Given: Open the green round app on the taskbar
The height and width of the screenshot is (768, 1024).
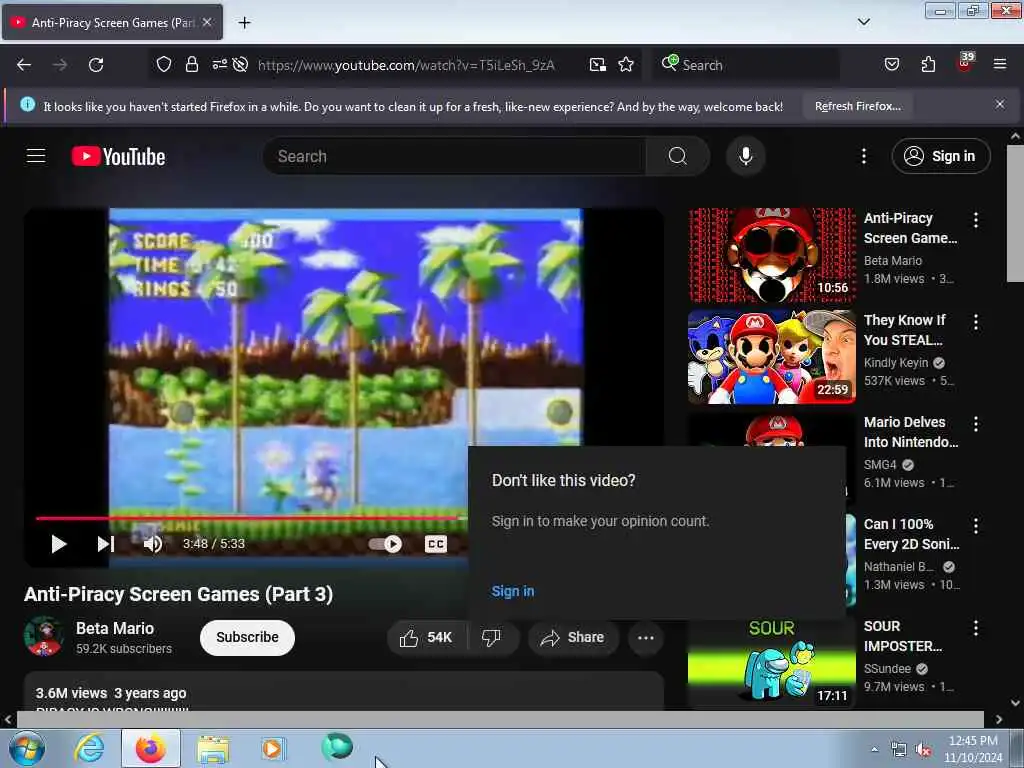Looking at the screenshot, I should point(337,746).
